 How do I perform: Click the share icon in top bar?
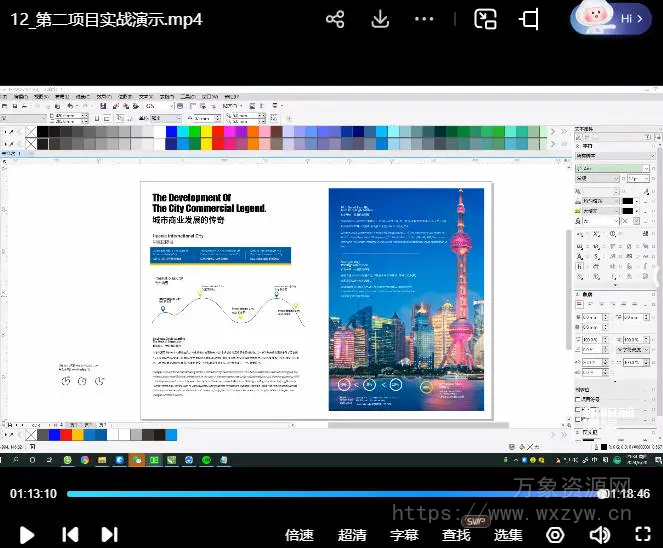click(x=335, y=19)
